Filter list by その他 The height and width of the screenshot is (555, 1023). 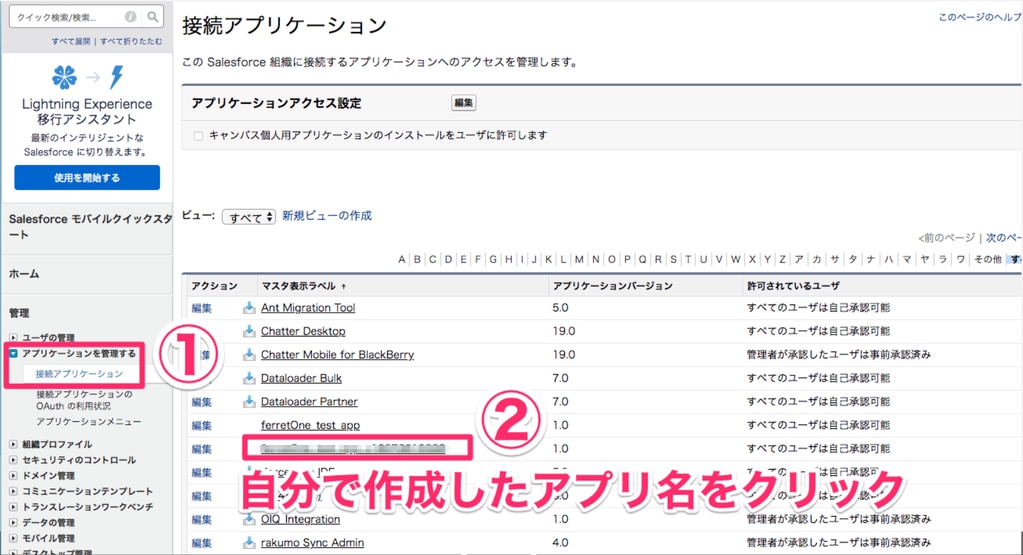pos(988,260)
